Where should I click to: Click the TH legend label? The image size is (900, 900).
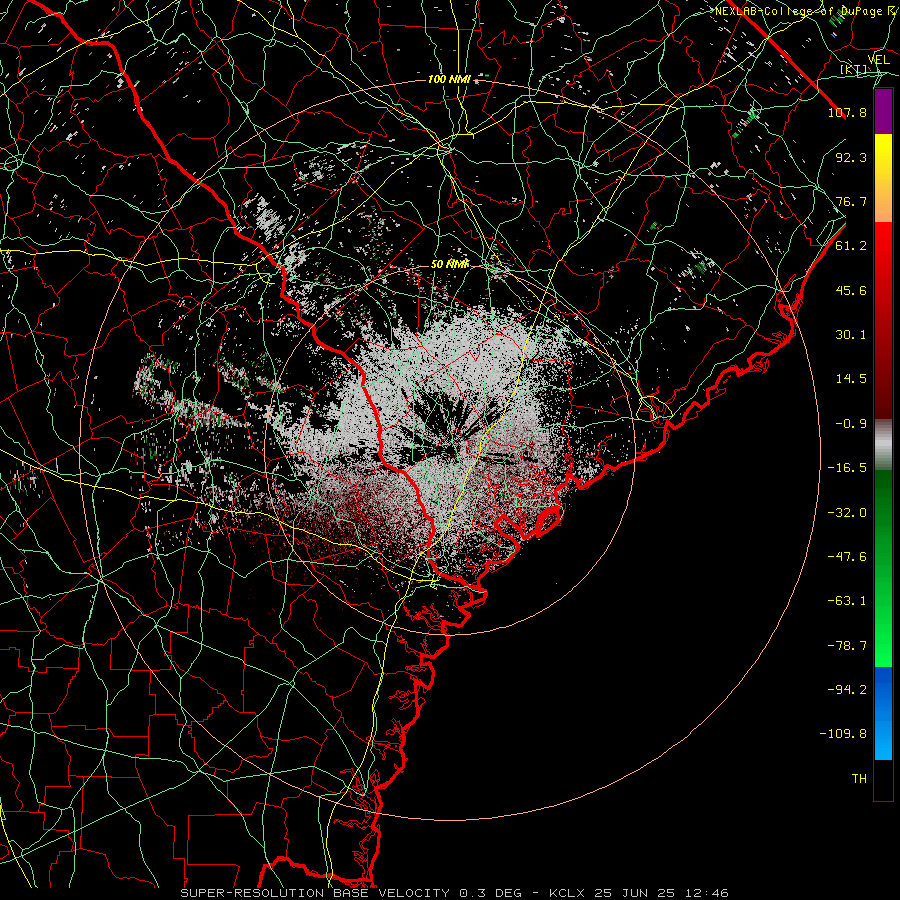859,779
